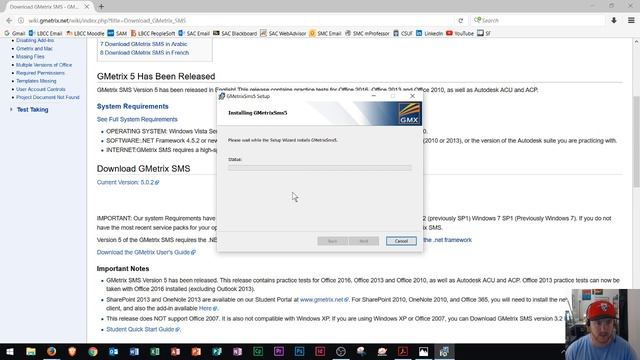The height and width of the screenshot is (360, 640).
Task: Open Photoshop from the taskbar
Action: (x=300, y=351)
